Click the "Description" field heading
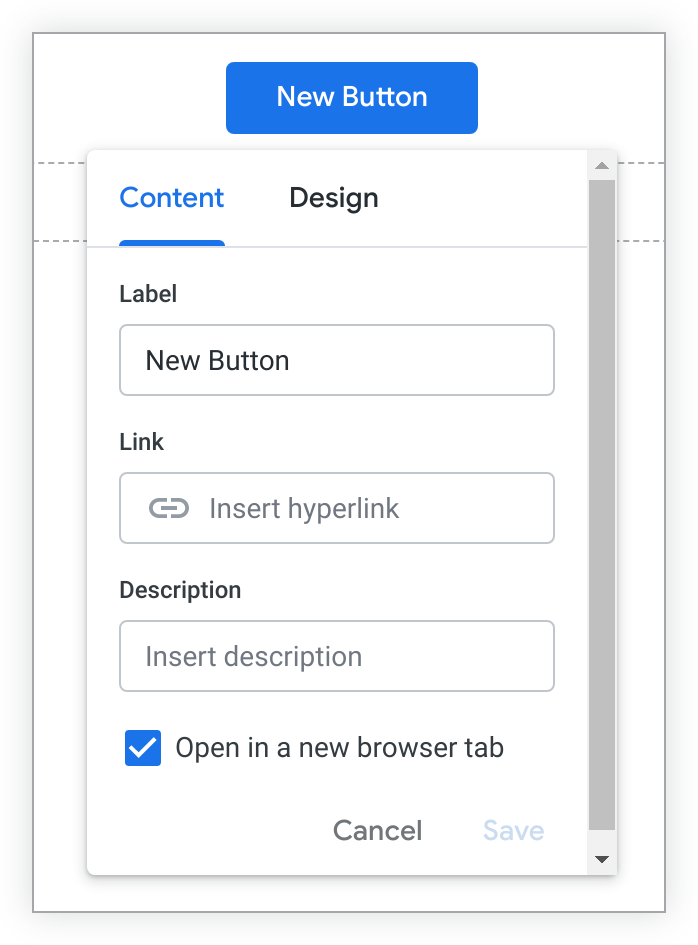This screenshot has height=945, width=698. (x=180, y=590)
